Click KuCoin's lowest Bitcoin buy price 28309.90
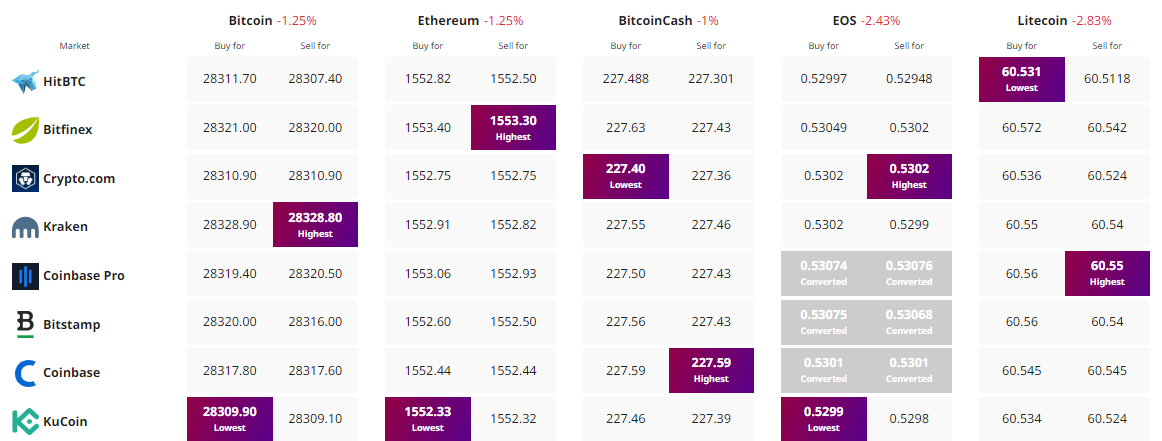This screenshot has width=1162, height=441. pos(229,420)
